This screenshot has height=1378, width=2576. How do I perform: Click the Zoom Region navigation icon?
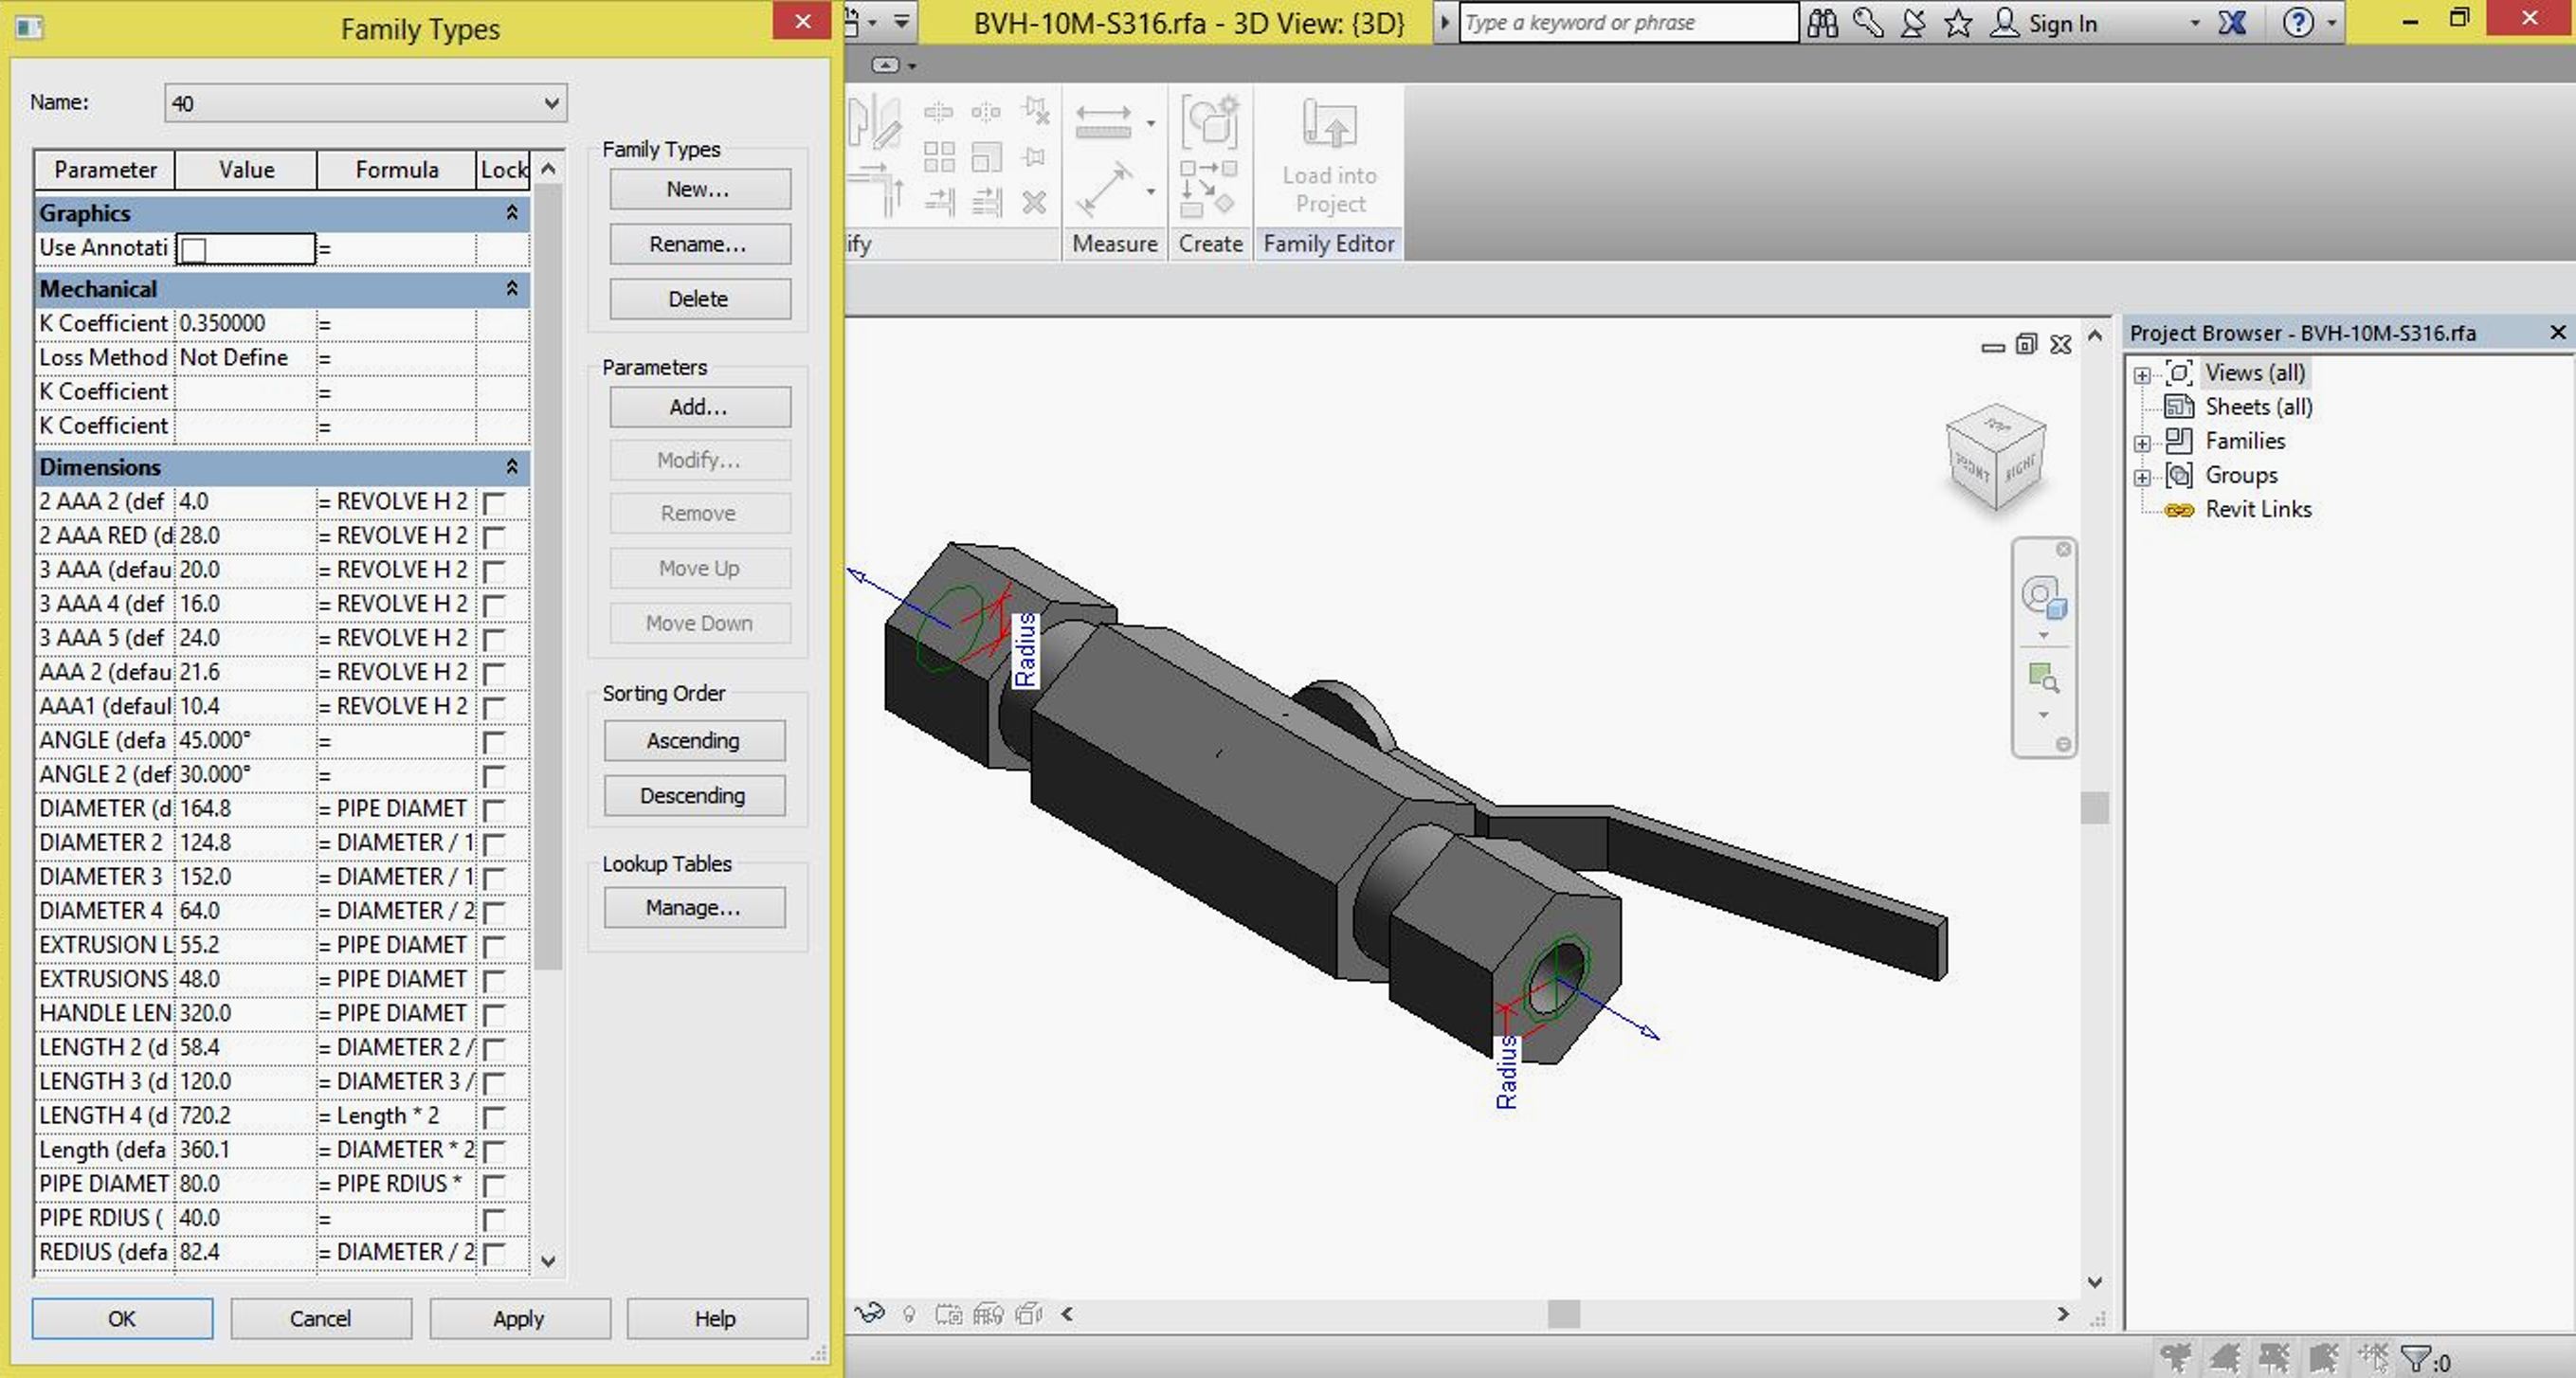[x=2043, y=678]
